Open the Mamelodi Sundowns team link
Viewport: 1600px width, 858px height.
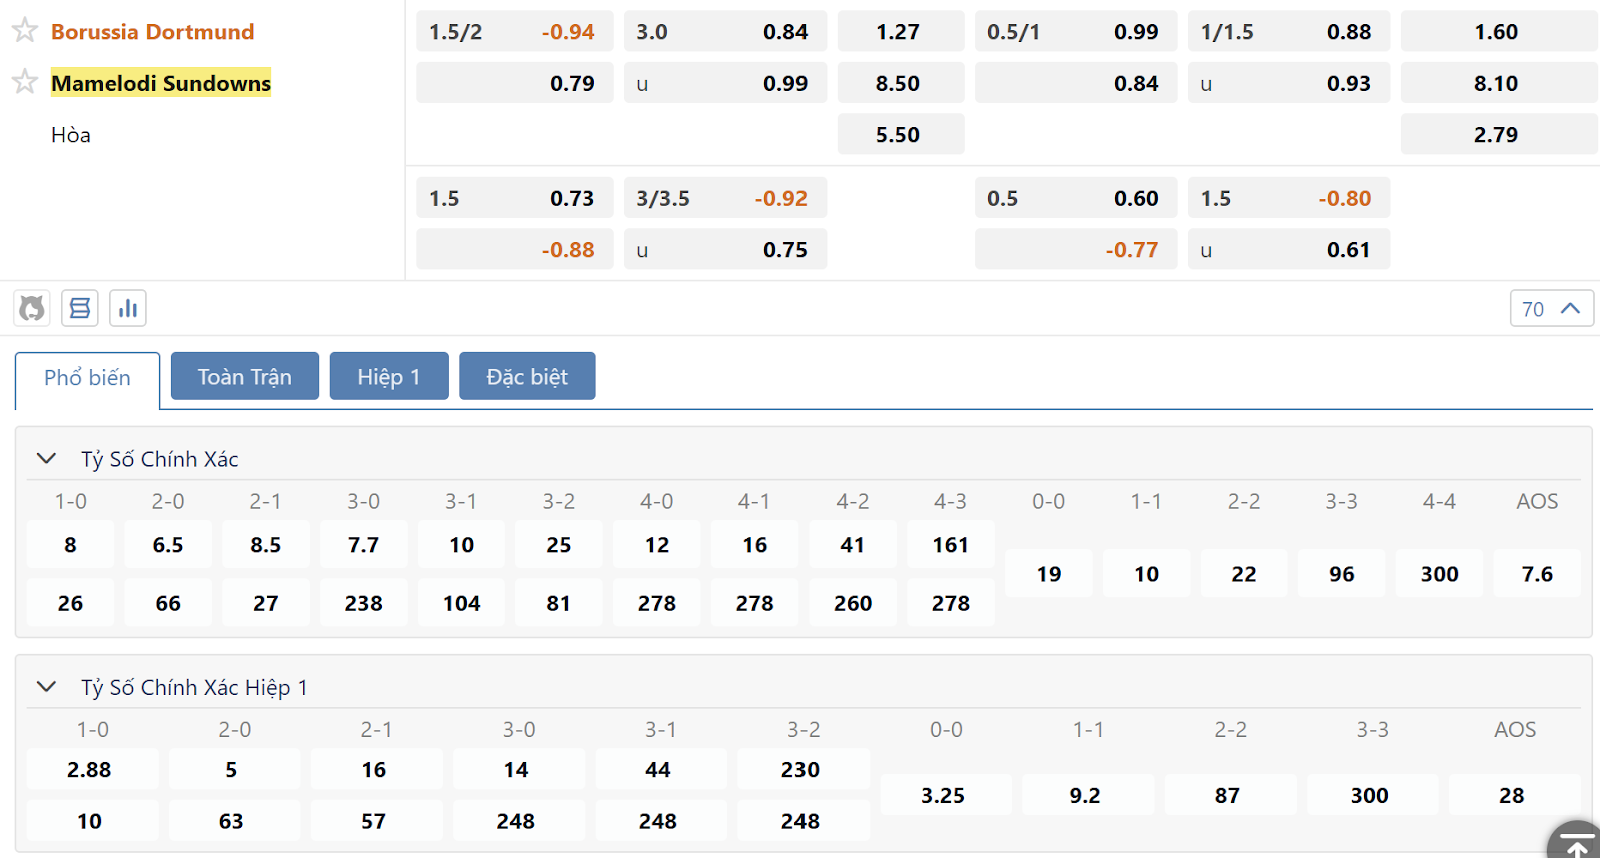pyautogui.click(x=161, y=83)
